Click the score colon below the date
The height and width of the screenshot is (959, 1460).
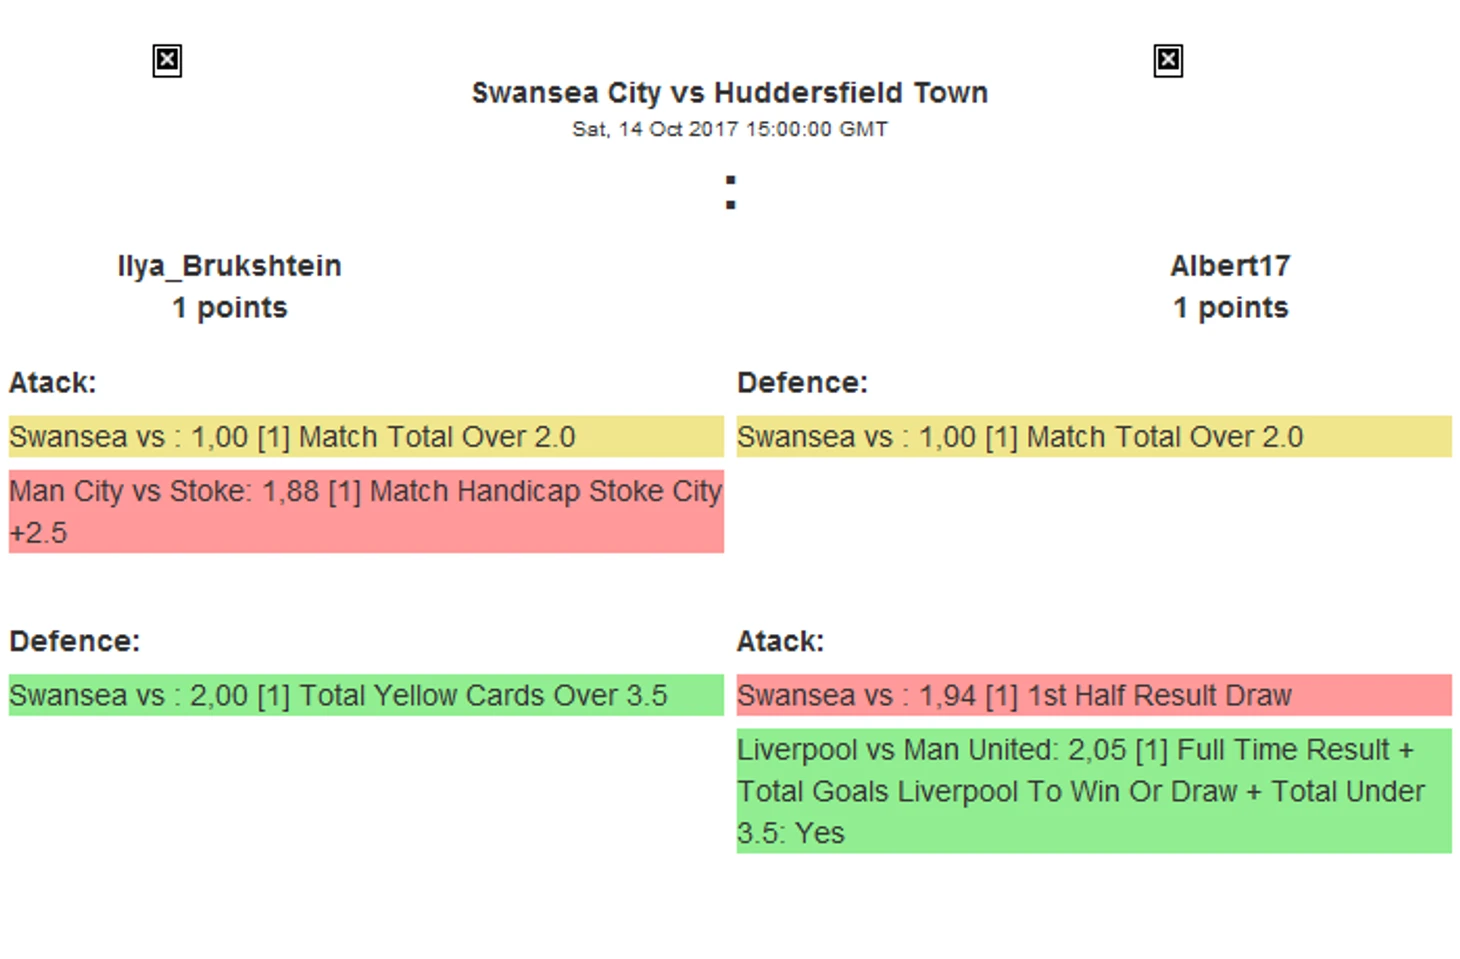click(730, 192)
